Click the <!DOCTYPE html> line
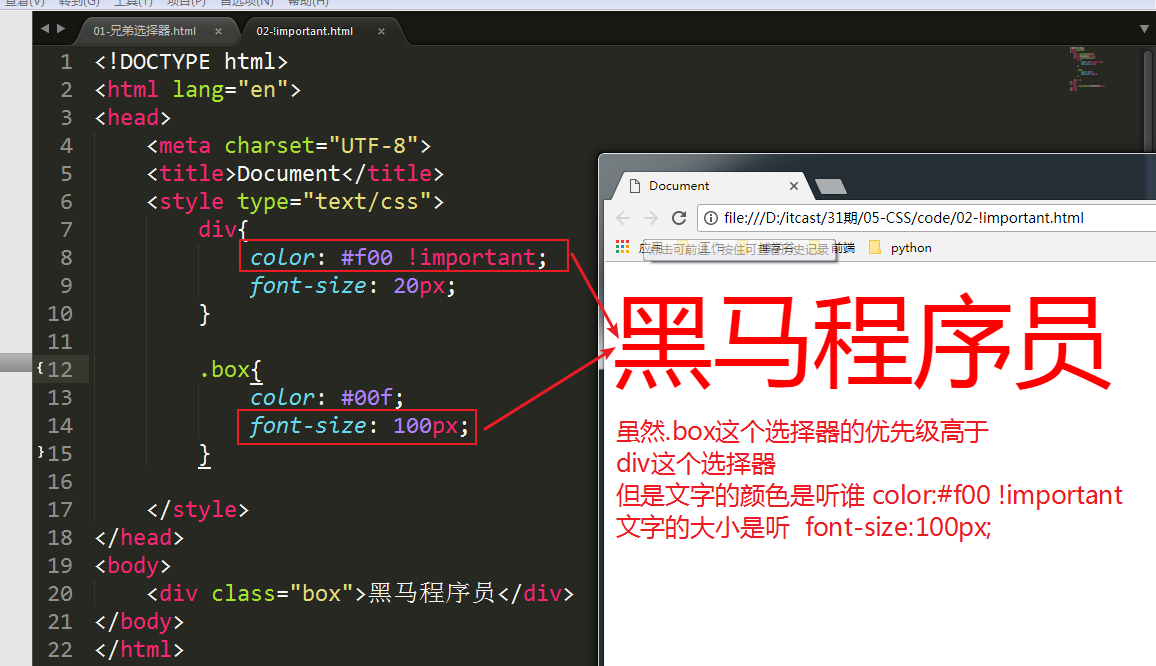Image resolution: width=1156 pixels, height=666 pixels. (x=192, y=62)
